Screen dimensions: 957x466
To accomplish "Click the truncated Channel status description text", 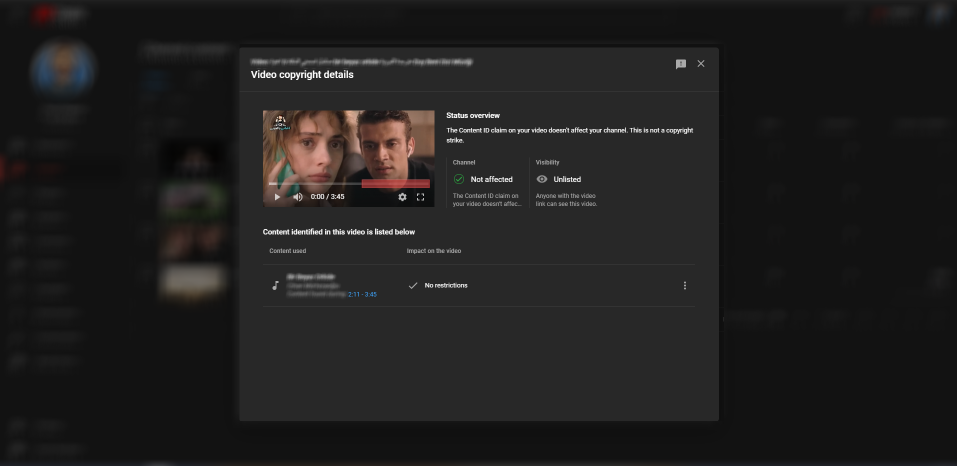I will (x=487, y=200).
